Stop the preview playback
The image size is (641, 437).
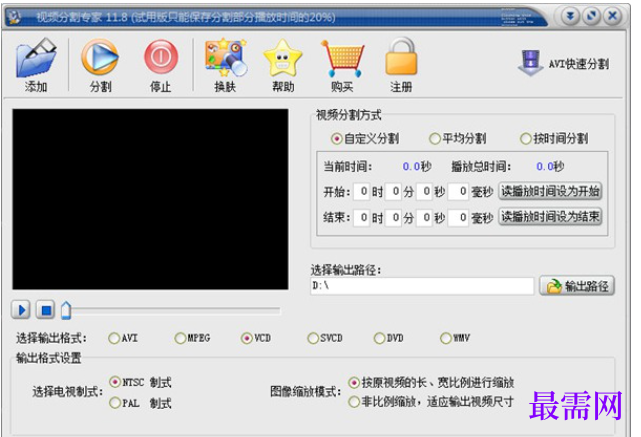46,310
